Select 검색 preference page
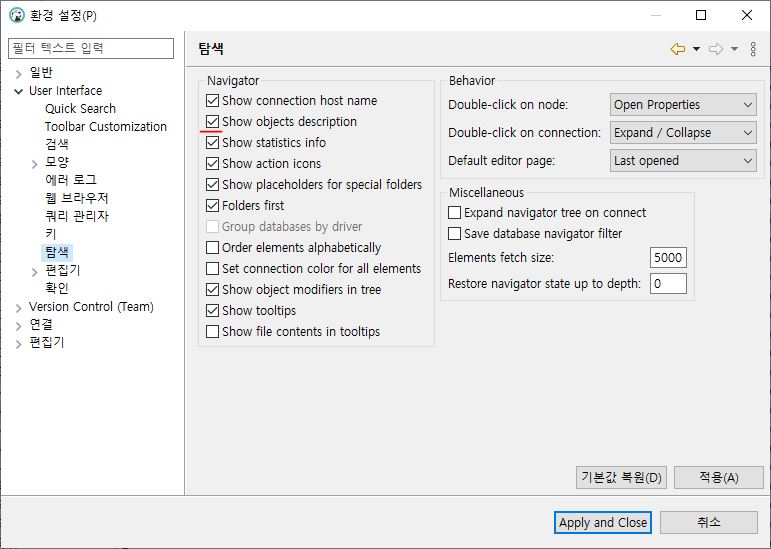771x549 pixels. 57,144
